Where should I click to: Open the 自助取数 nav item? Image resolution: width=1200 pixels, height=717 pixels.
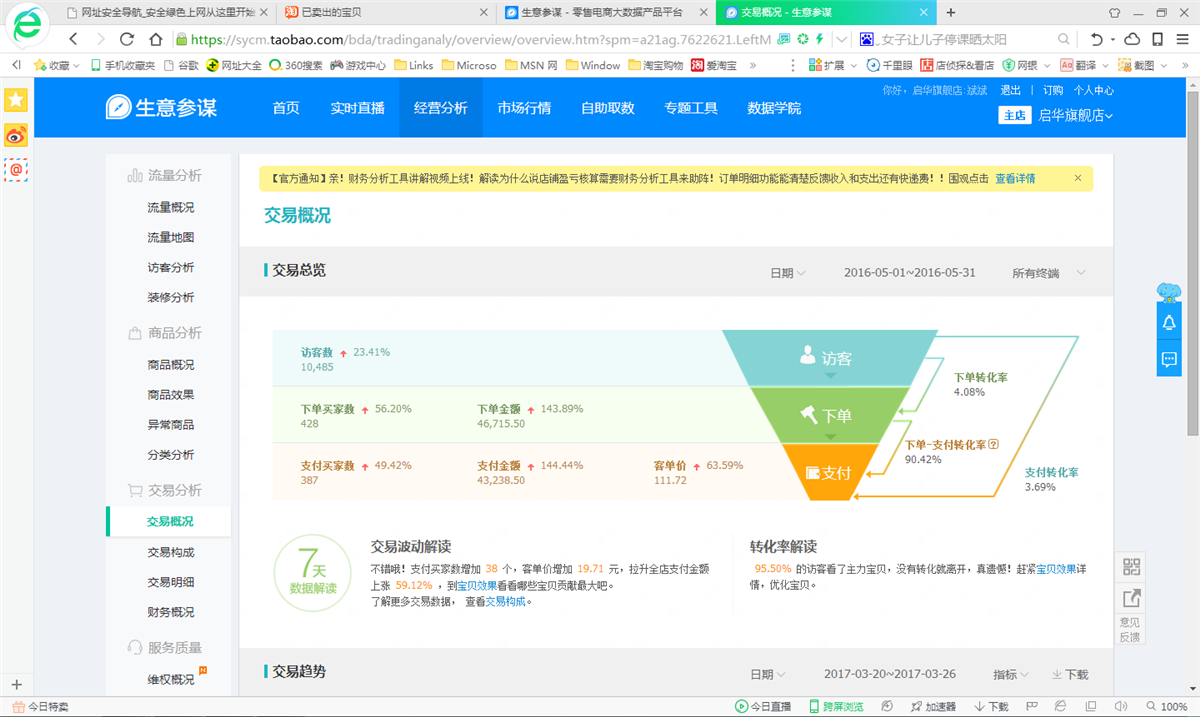pos(608,108)
